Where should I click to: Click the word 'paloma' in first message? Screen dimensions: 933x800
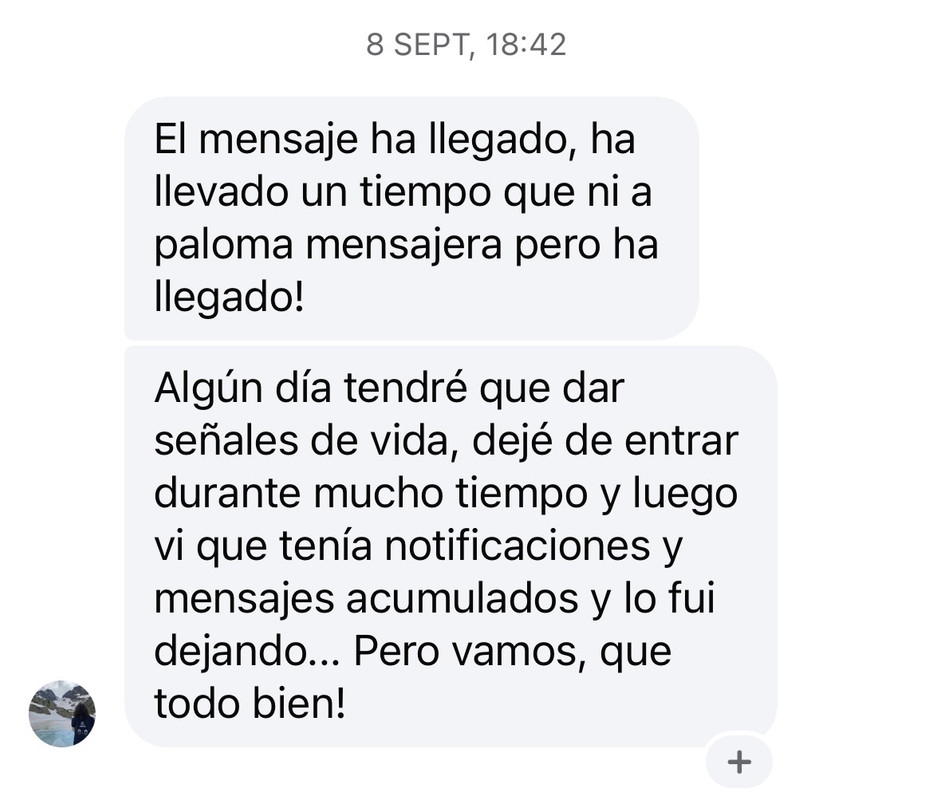pos(223,246)
